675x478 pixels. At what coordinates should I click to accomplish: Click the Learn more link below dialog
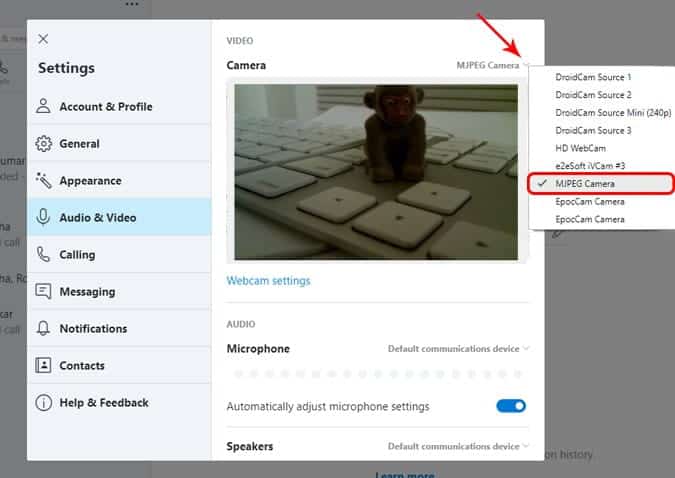coord(405,474)
